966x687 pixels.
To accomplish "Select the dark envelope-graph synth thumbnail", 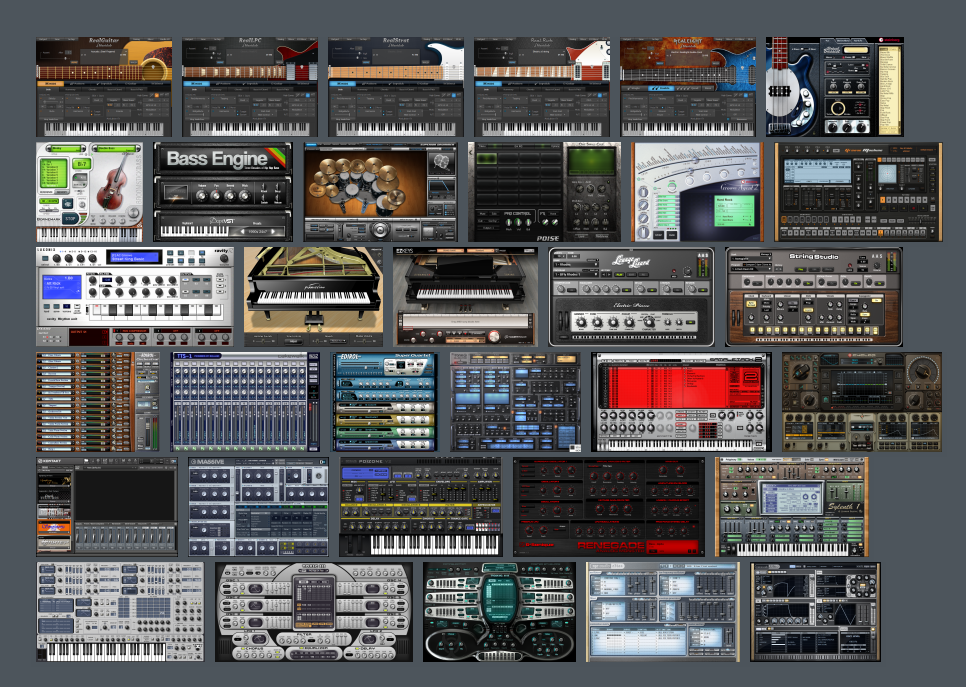I will [x=816, y=612].
